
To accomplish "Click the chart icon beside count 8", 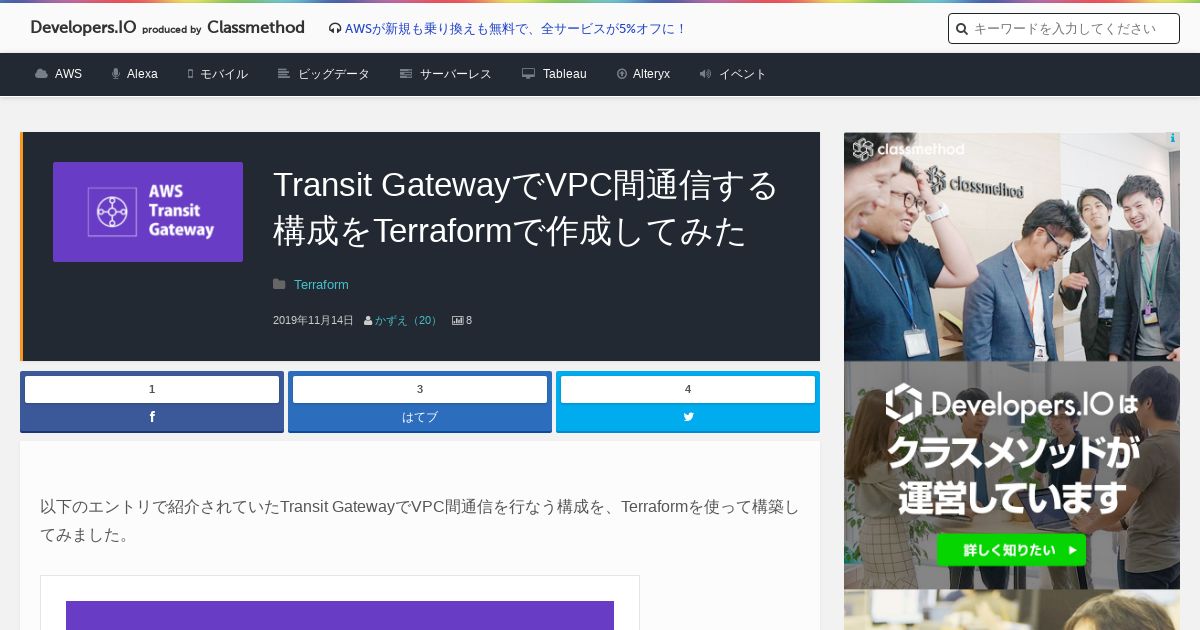I will [458, 321].
